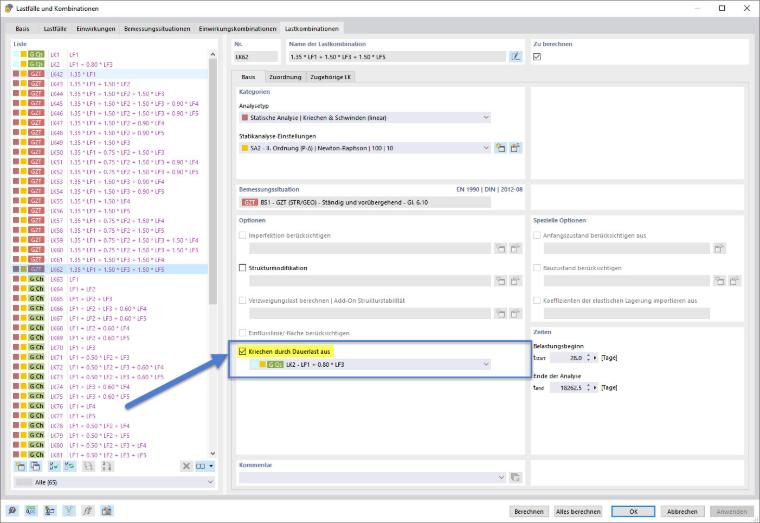Click the new icon in the Verzweigungslast row

point(500,314)
